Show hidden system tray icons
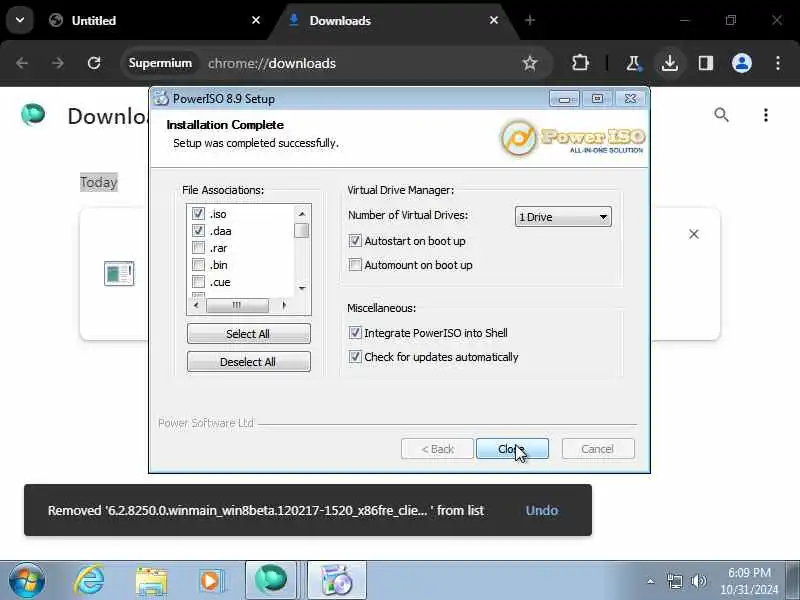 [651, 581]
